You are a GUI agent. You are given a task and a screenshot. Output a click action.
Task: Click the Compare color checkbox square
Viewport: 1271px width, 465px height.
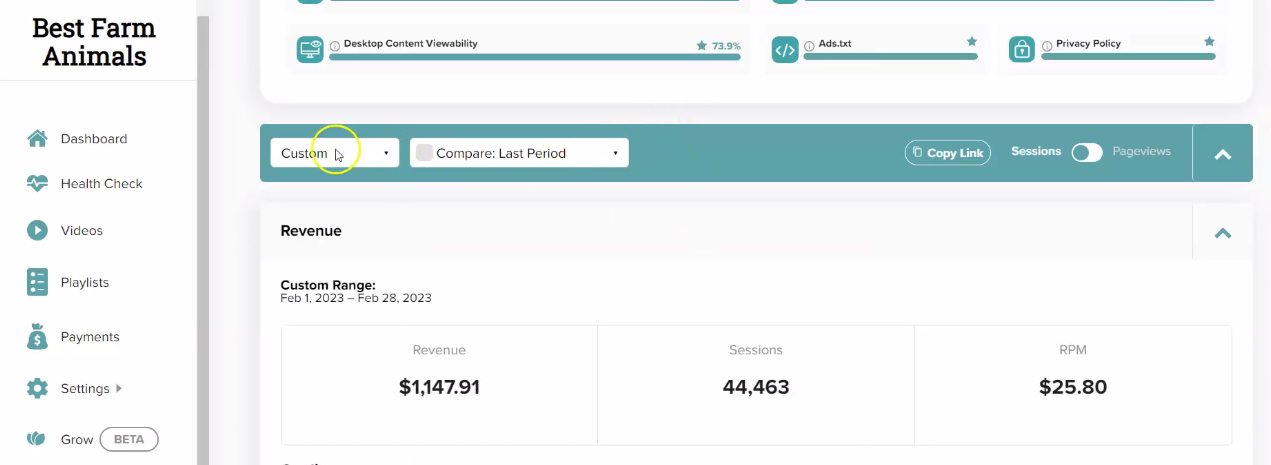pyautogui.click(x=424, y=153)
